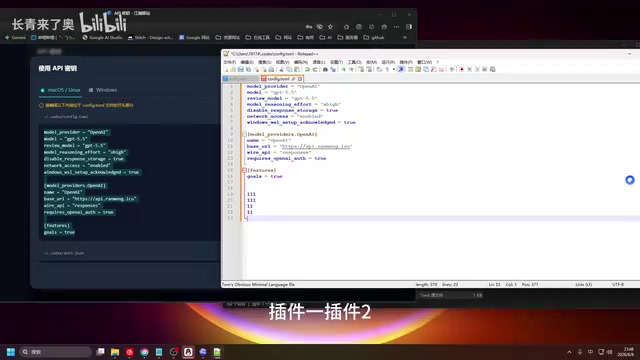The width and height of the screenshot is (640, 360).
Task: Click the Print icon in Notepad++ toolbar
Action: tap(271, 69)
